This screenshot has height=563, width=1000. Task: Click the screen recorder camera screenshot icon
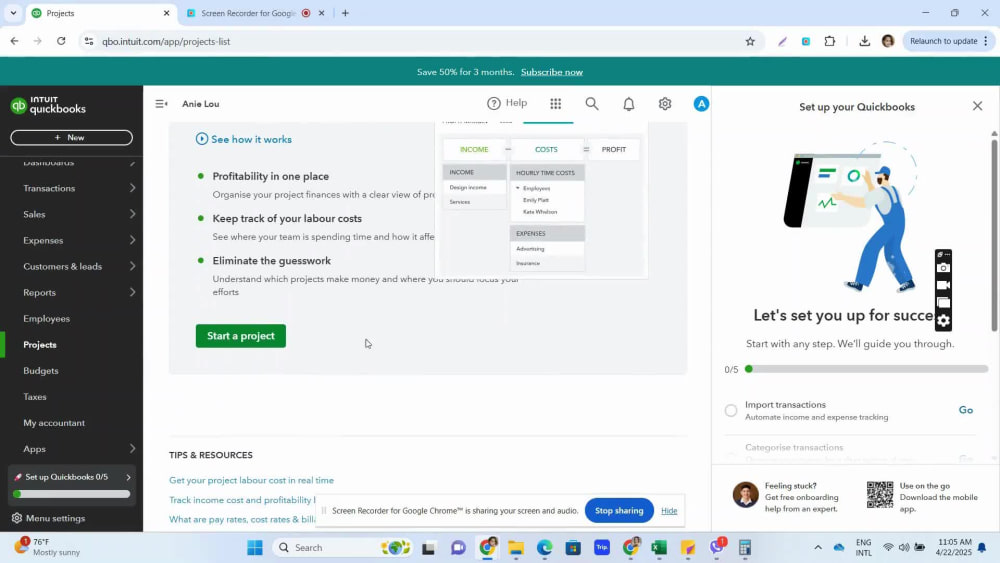(x=943, y=268)
